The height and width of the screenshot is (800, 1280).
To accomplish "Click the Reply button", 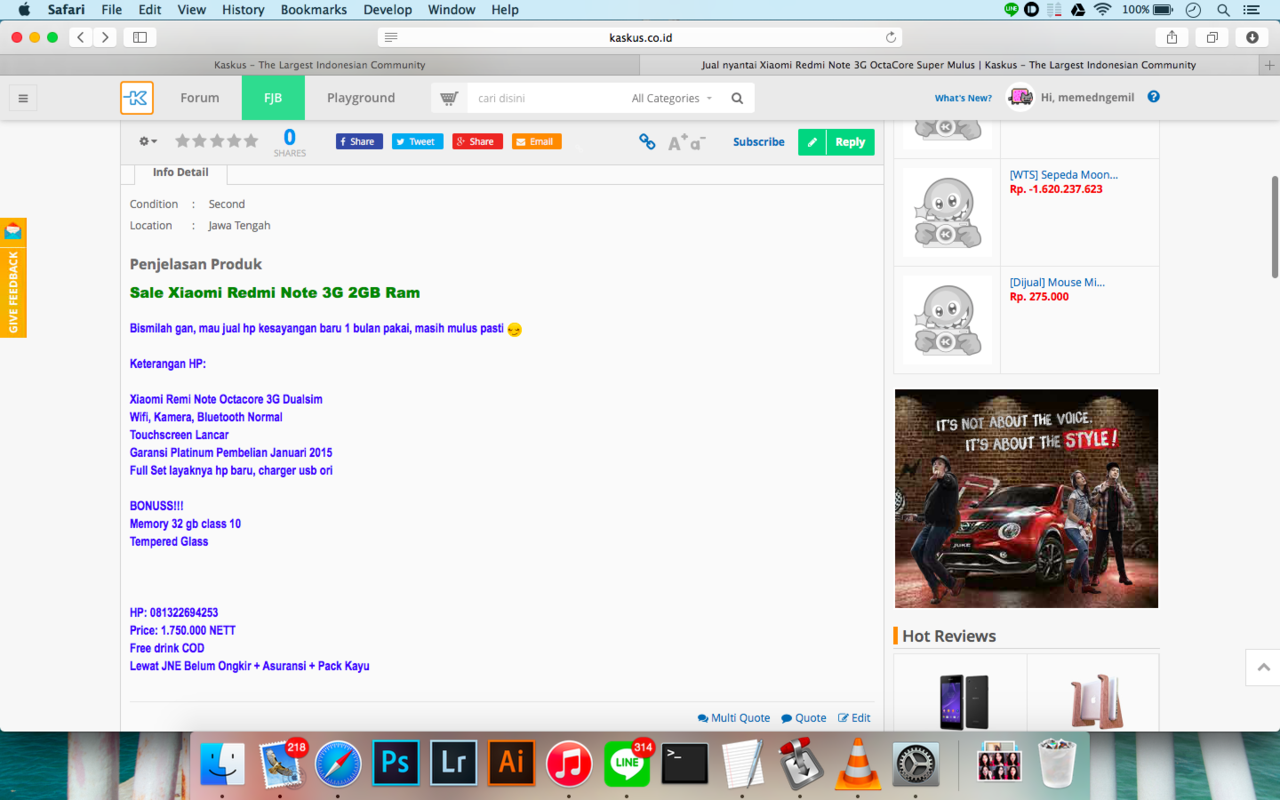I will pos(850,142).
